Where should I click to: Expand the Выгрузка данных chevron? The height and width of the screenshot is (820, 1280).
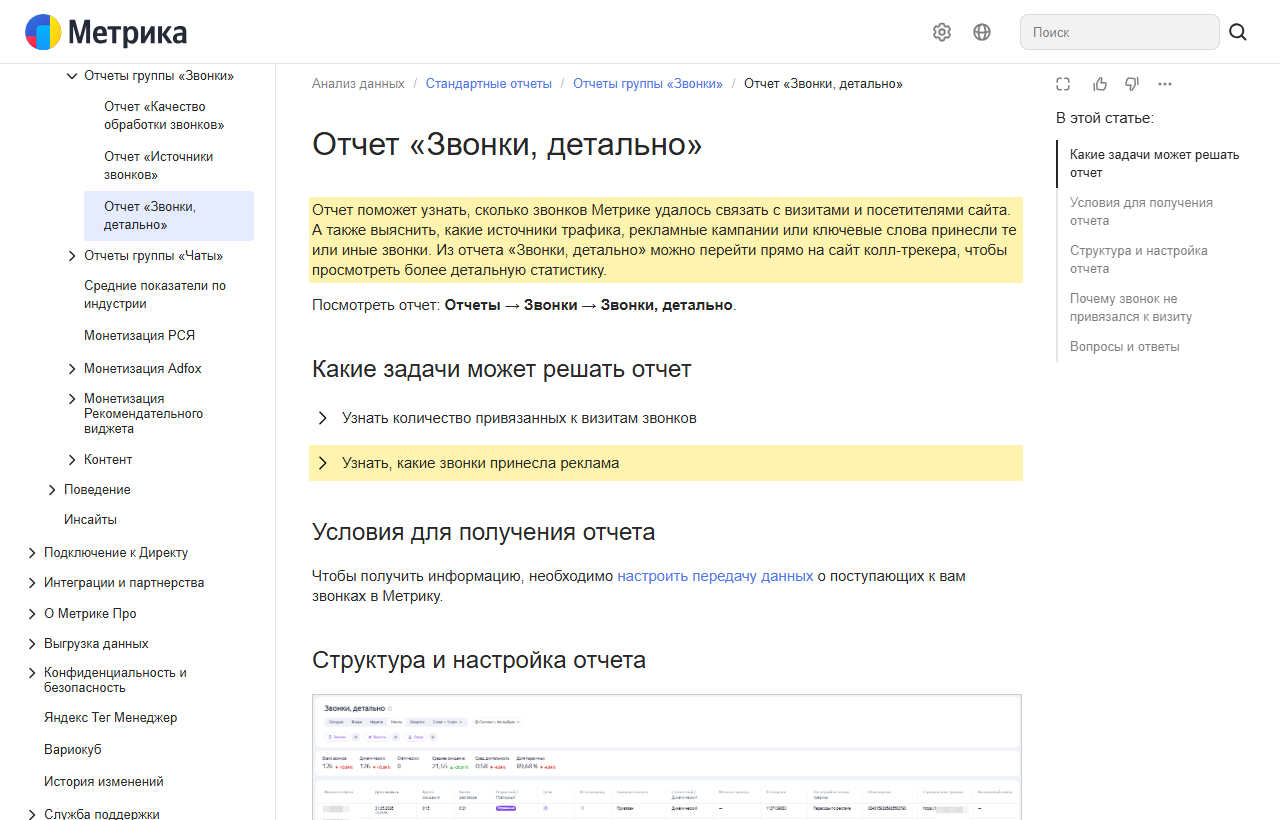(x=32, y=644)
